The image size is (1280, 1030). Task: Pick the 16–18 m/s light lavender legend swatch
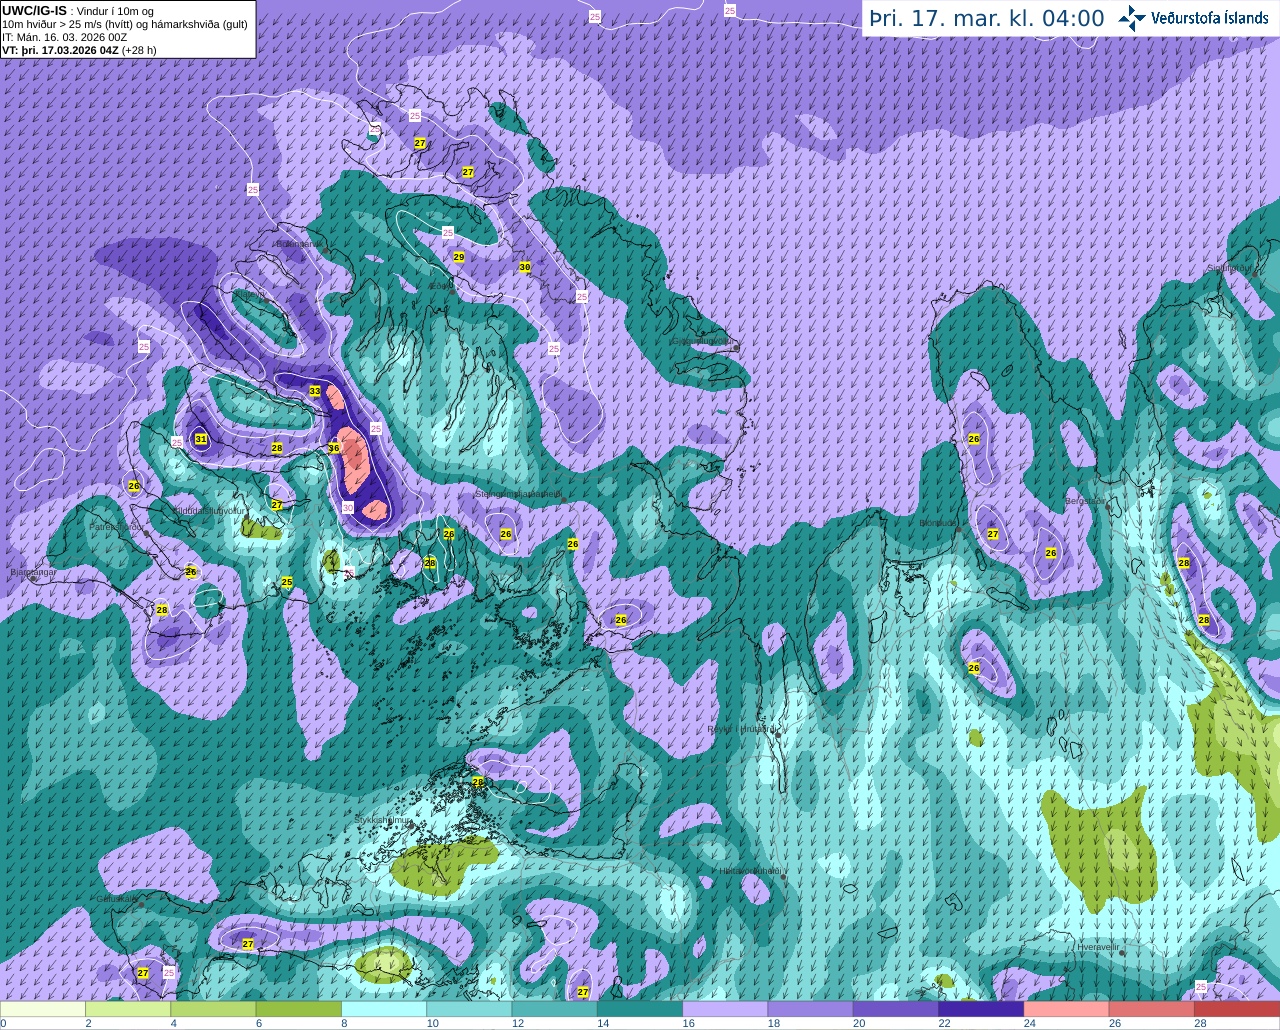coord(725,1008)
